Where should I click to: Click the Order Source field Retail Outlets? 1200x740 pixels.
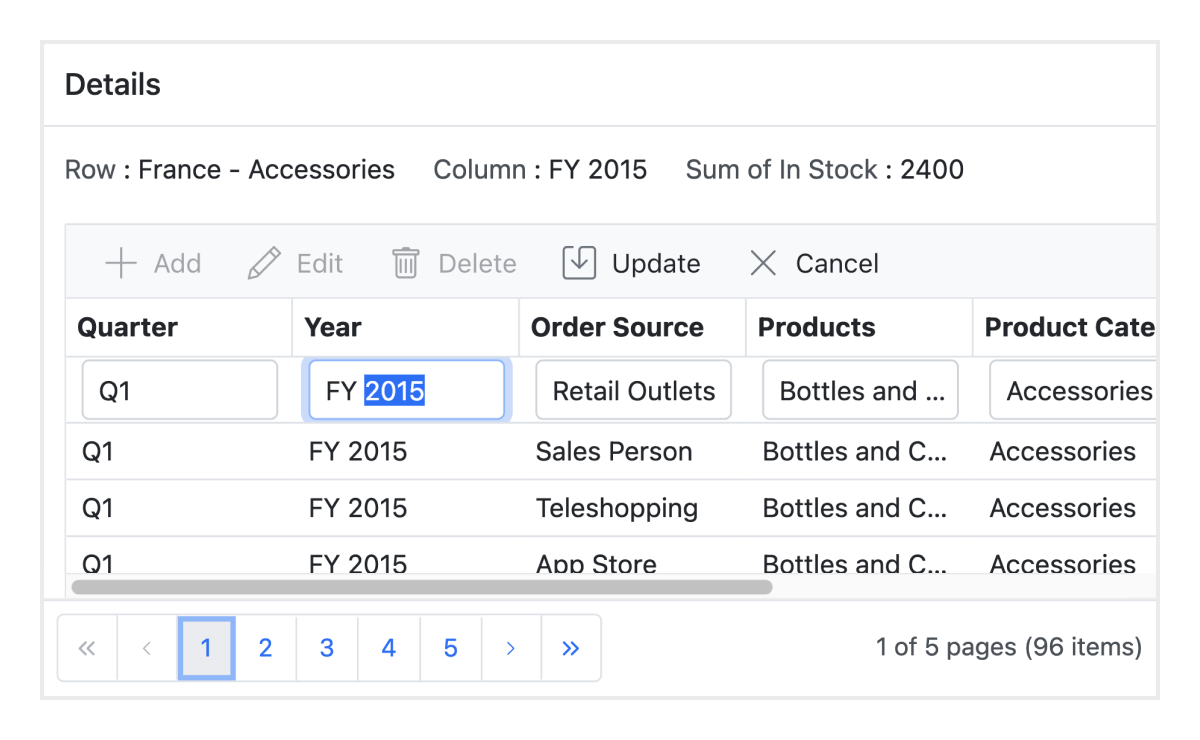(633, 391)
